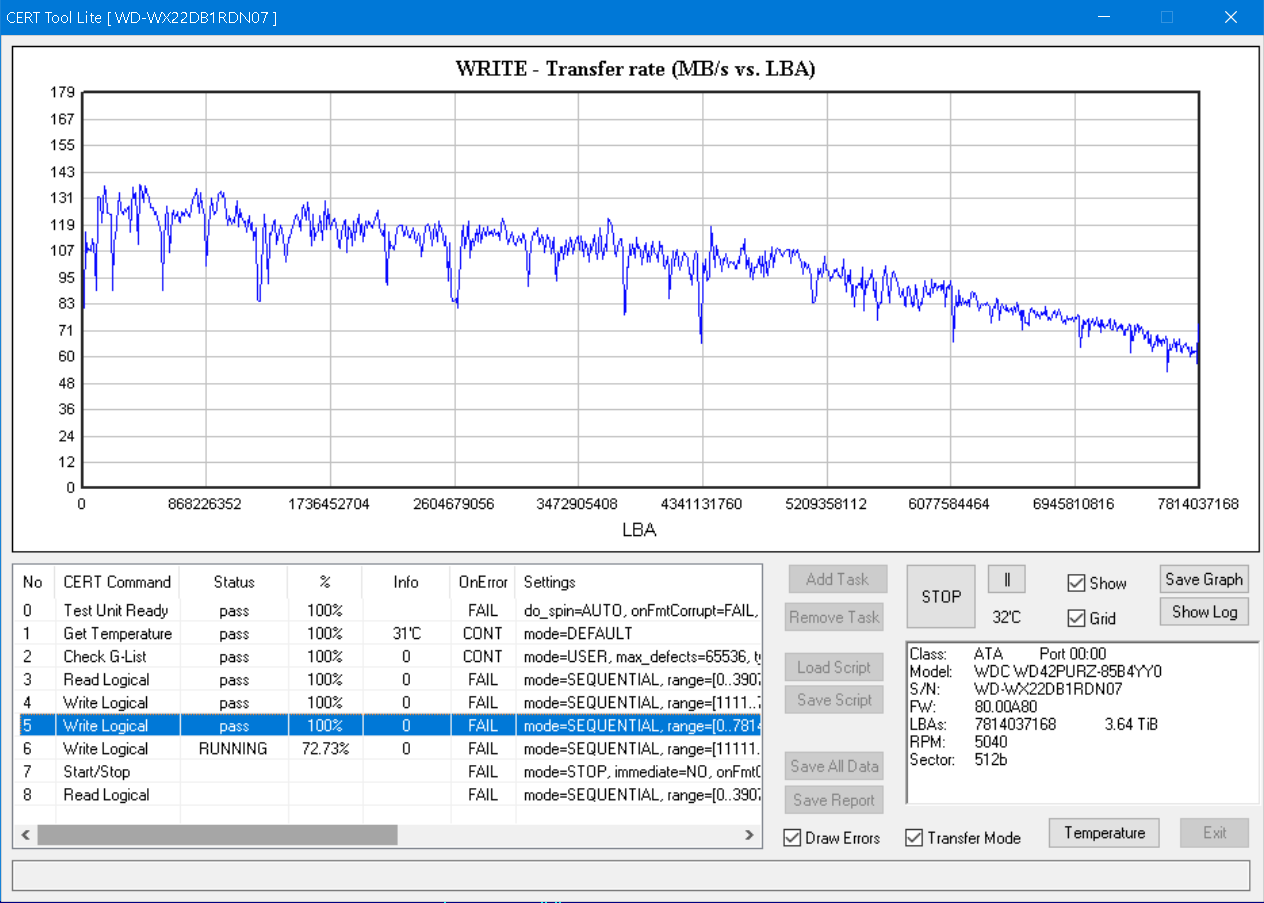Uncheck the Show checkbox
The width and height of the screenshot is (1264, 903).
[x=1076, y=583]
